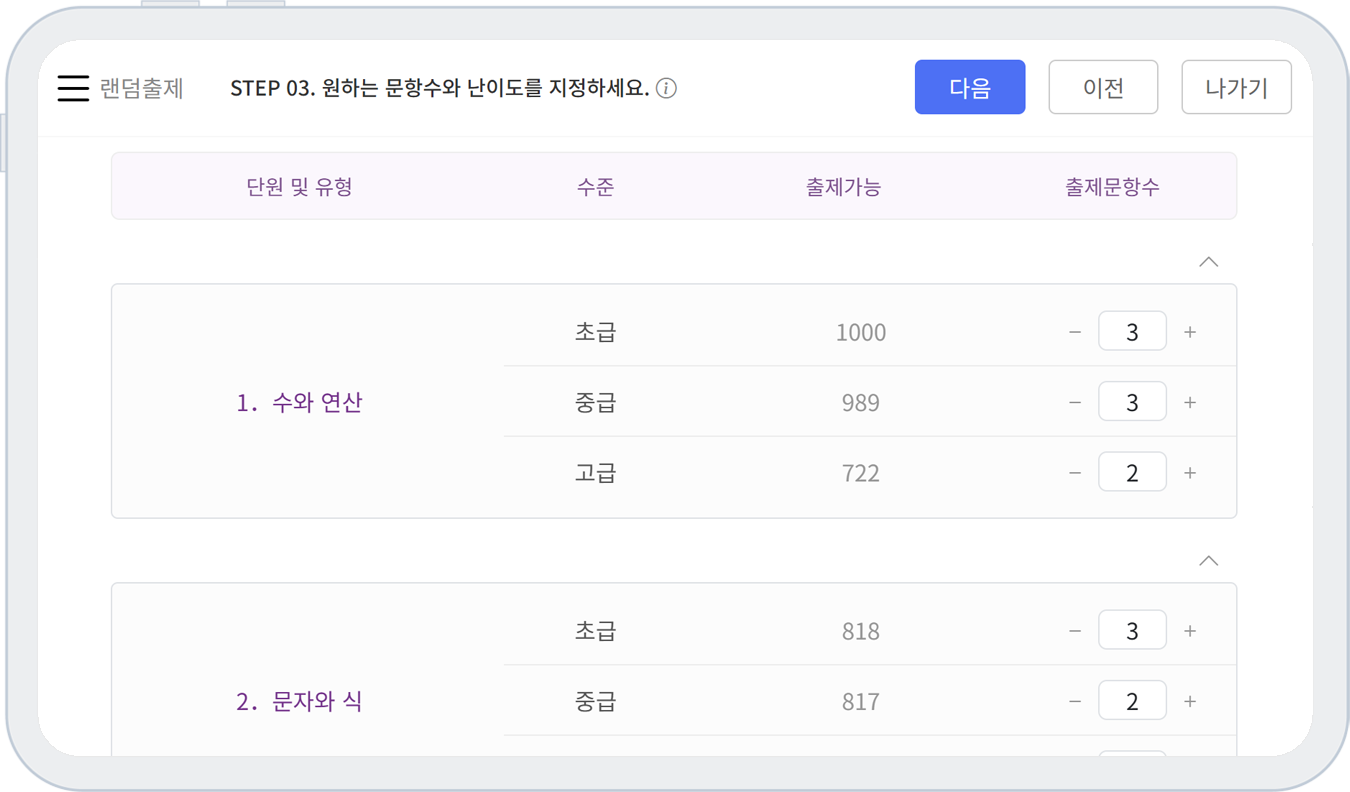Click the 나가기 button
The image size is (1350, 792).
[x=1236, y=87]
